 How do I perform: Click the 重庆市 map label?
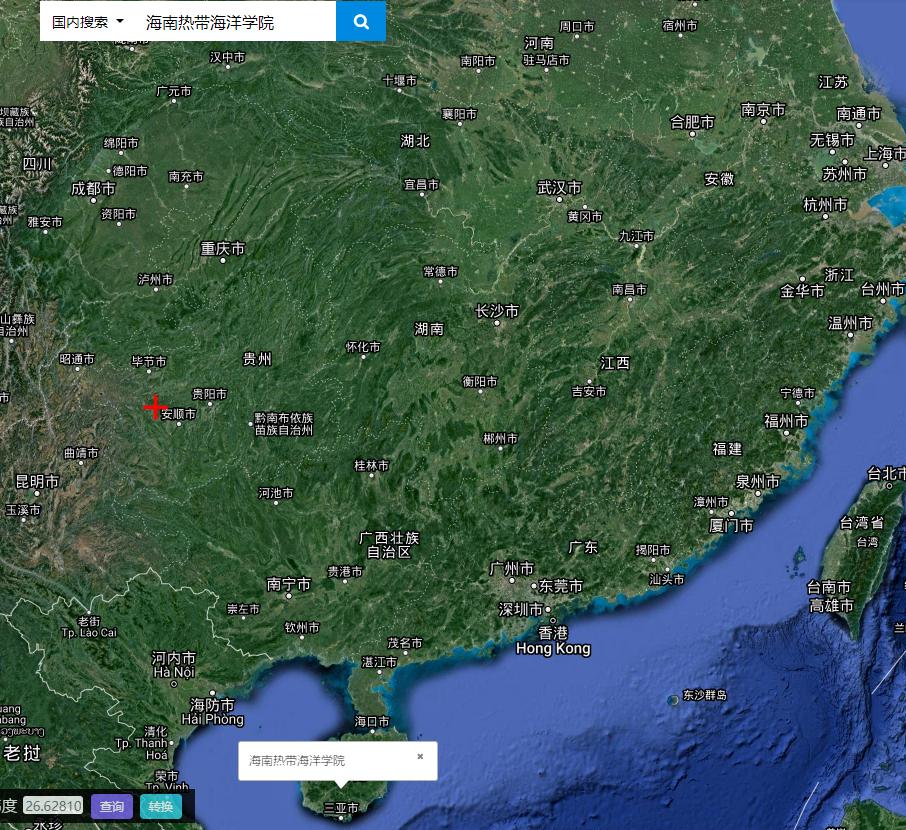coord(222,249)
